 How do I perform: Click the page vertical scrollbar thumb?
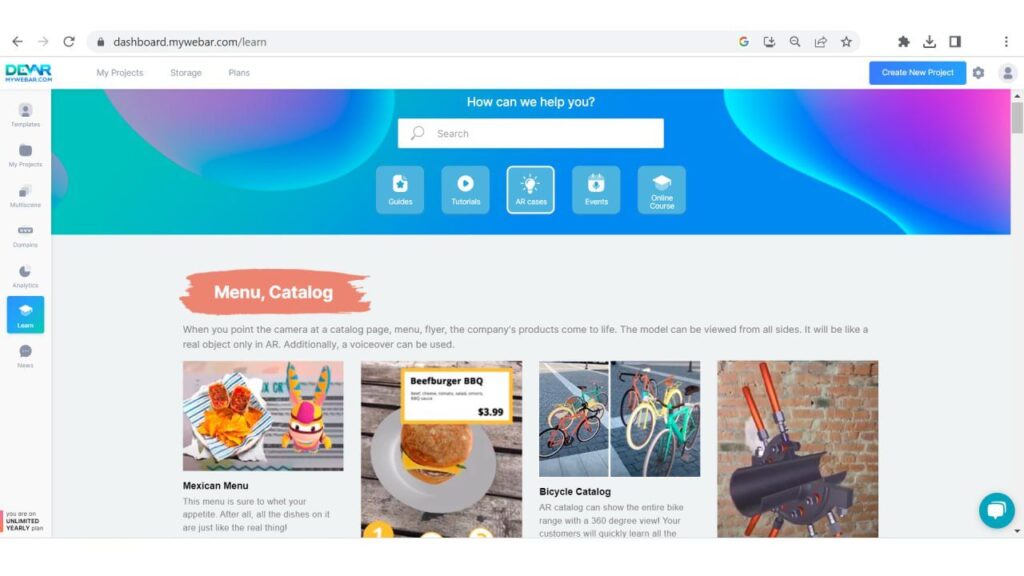(x=1017, y=118)
